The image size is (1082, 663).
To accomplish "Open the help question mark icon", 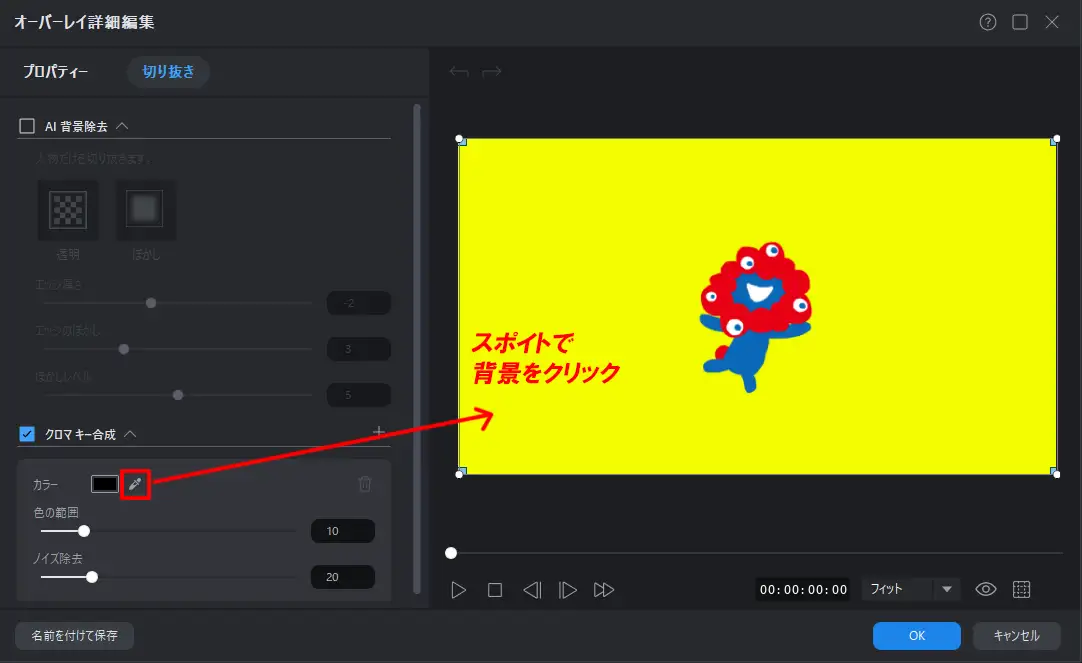I will pyautogui.click(x=988, y=22).
